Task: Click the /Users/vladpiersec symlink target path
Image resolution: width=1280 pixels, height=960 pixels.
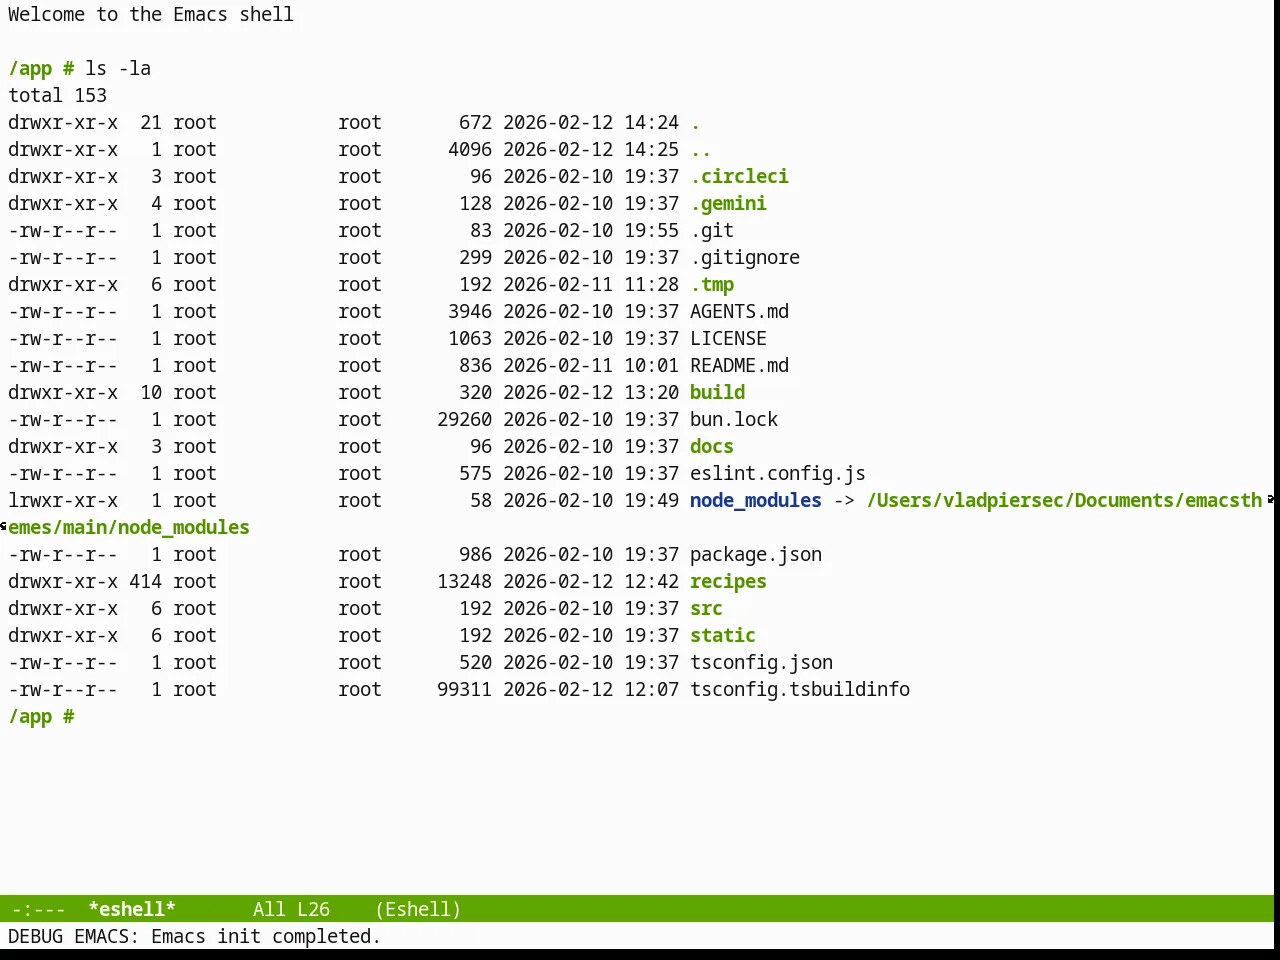Action: (1064, 501)
